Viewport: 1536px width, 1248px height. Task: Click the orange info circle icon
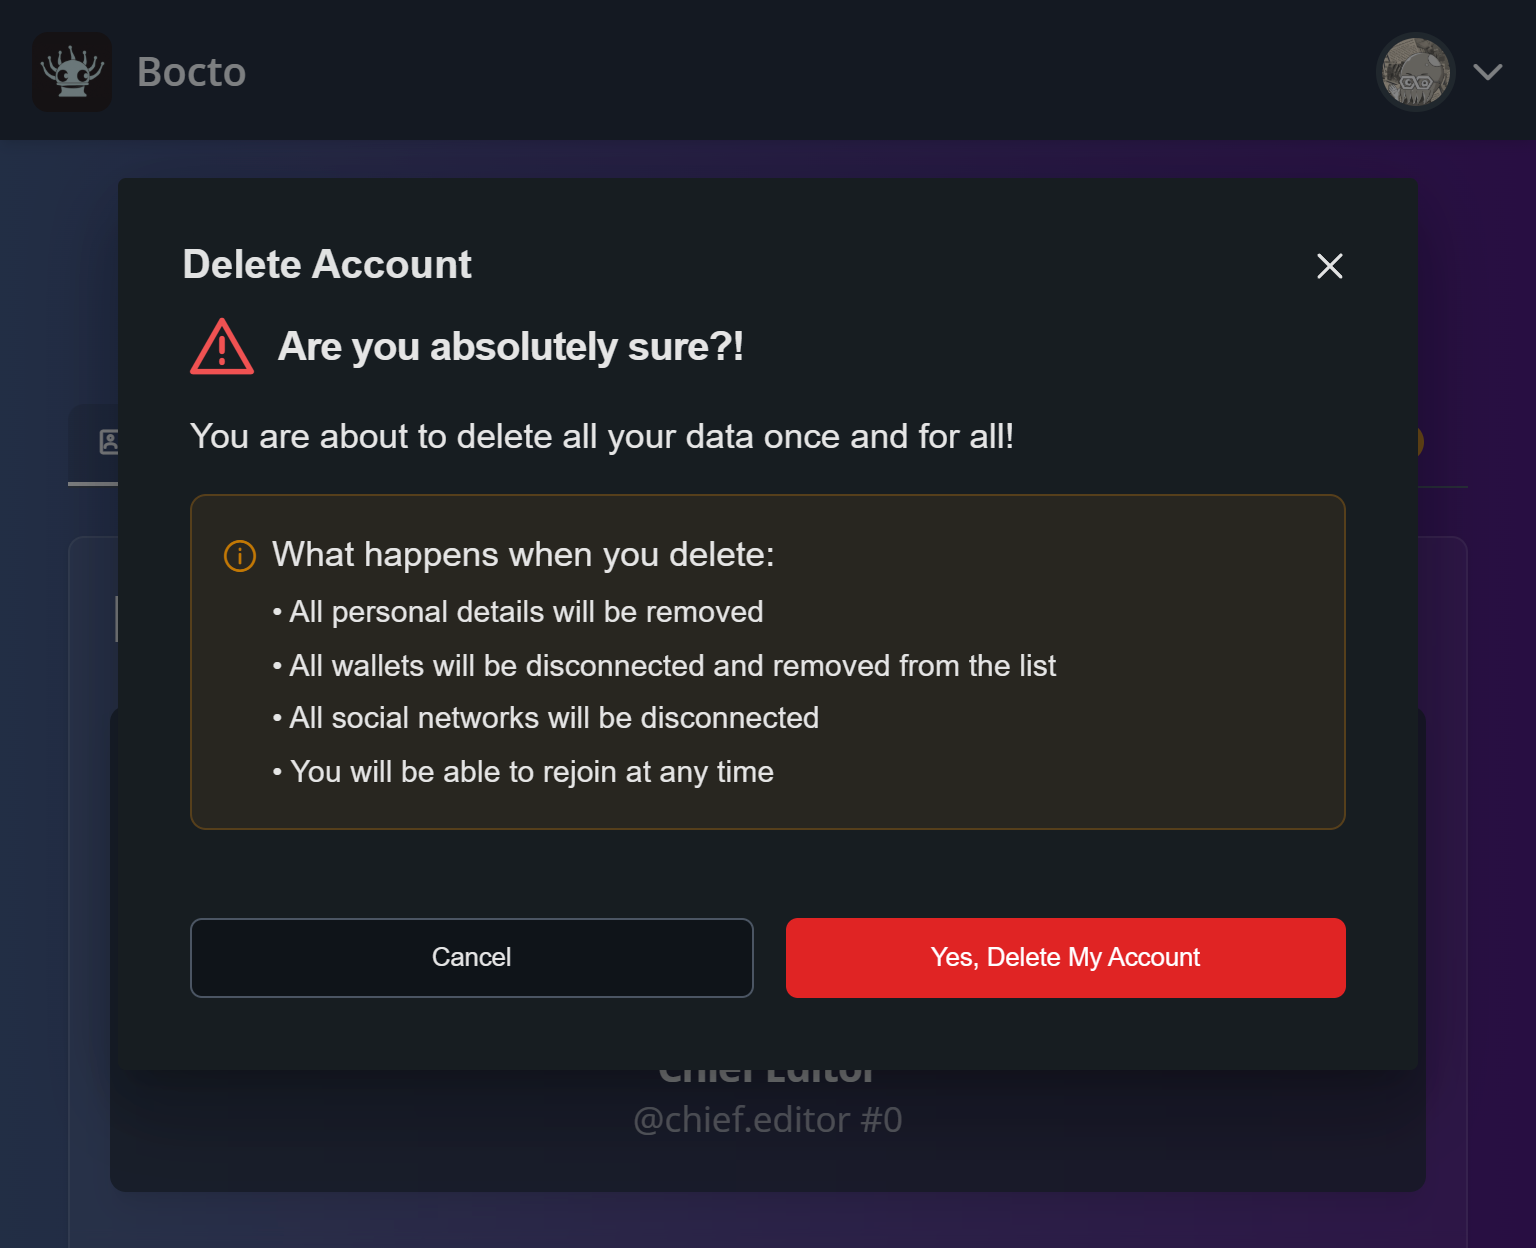point(240,555)
